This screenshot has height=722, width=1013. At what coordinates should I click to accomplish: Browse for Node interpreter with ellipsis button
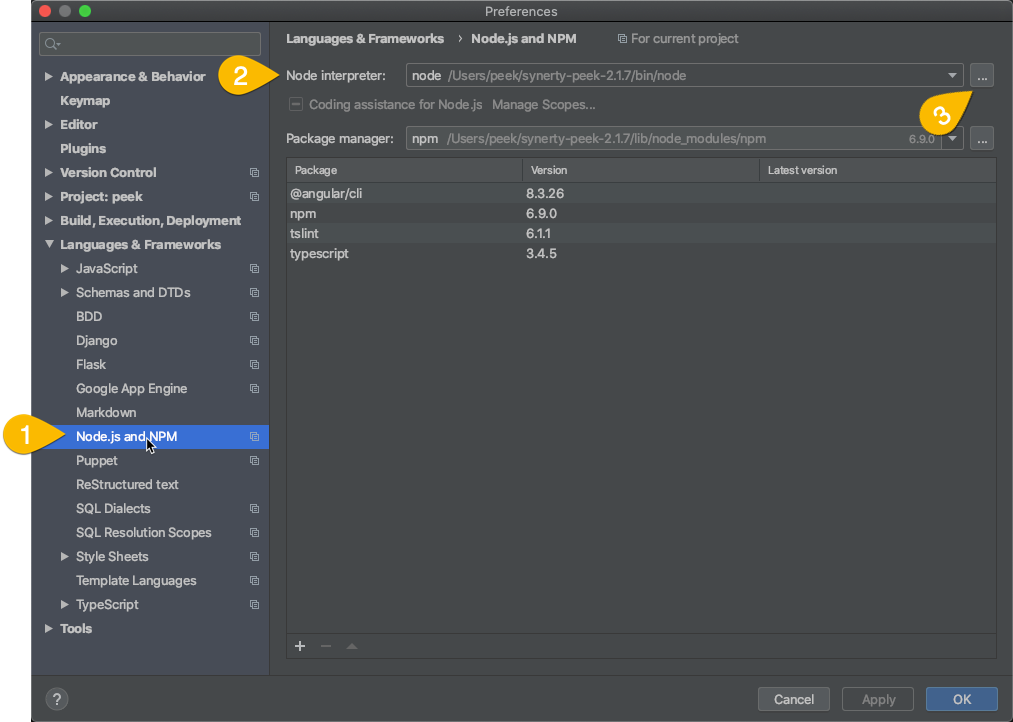982,76
